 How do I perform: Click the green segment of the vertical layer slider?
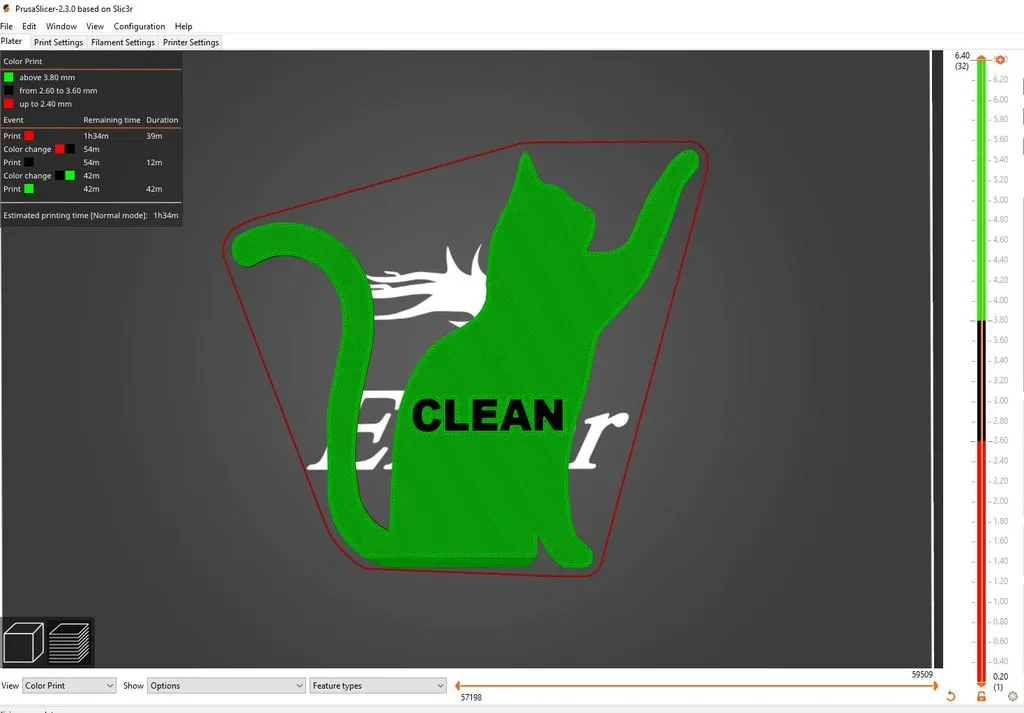point(981,189)
